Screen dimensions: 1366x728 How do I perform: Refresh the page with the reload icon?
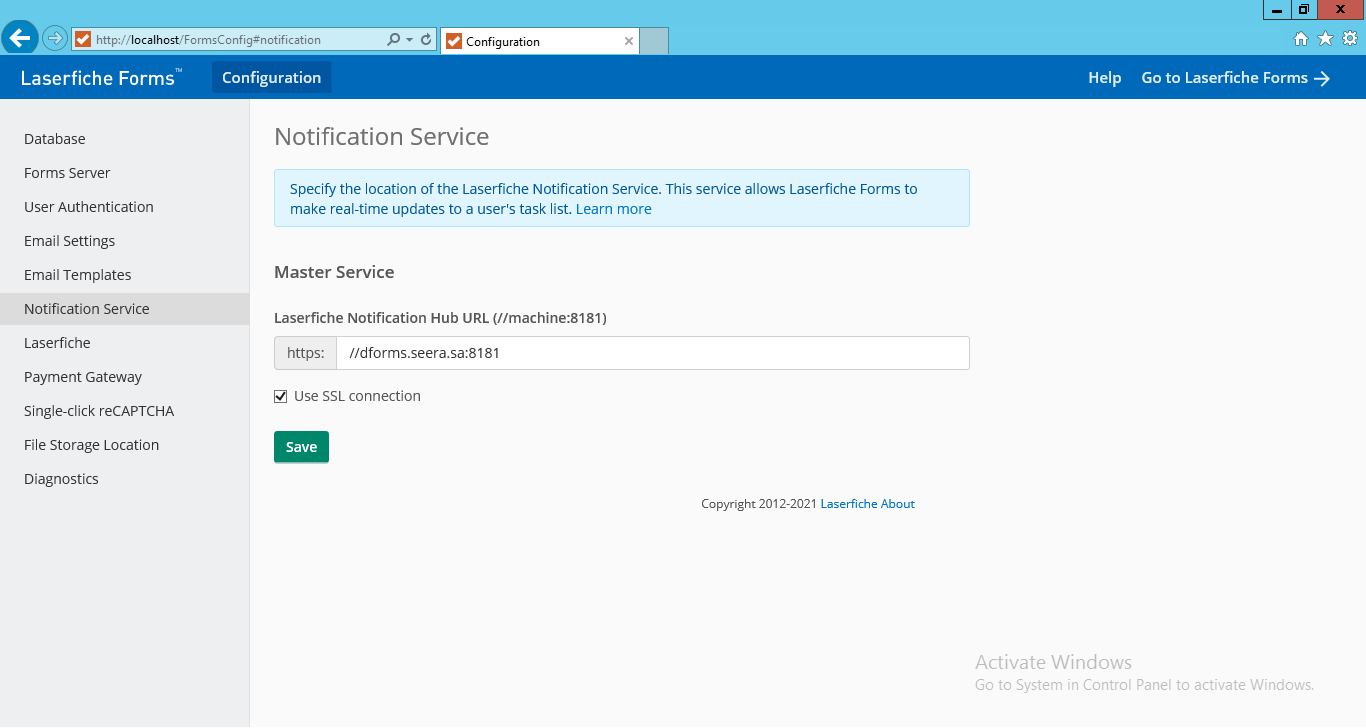coord(426,40)
